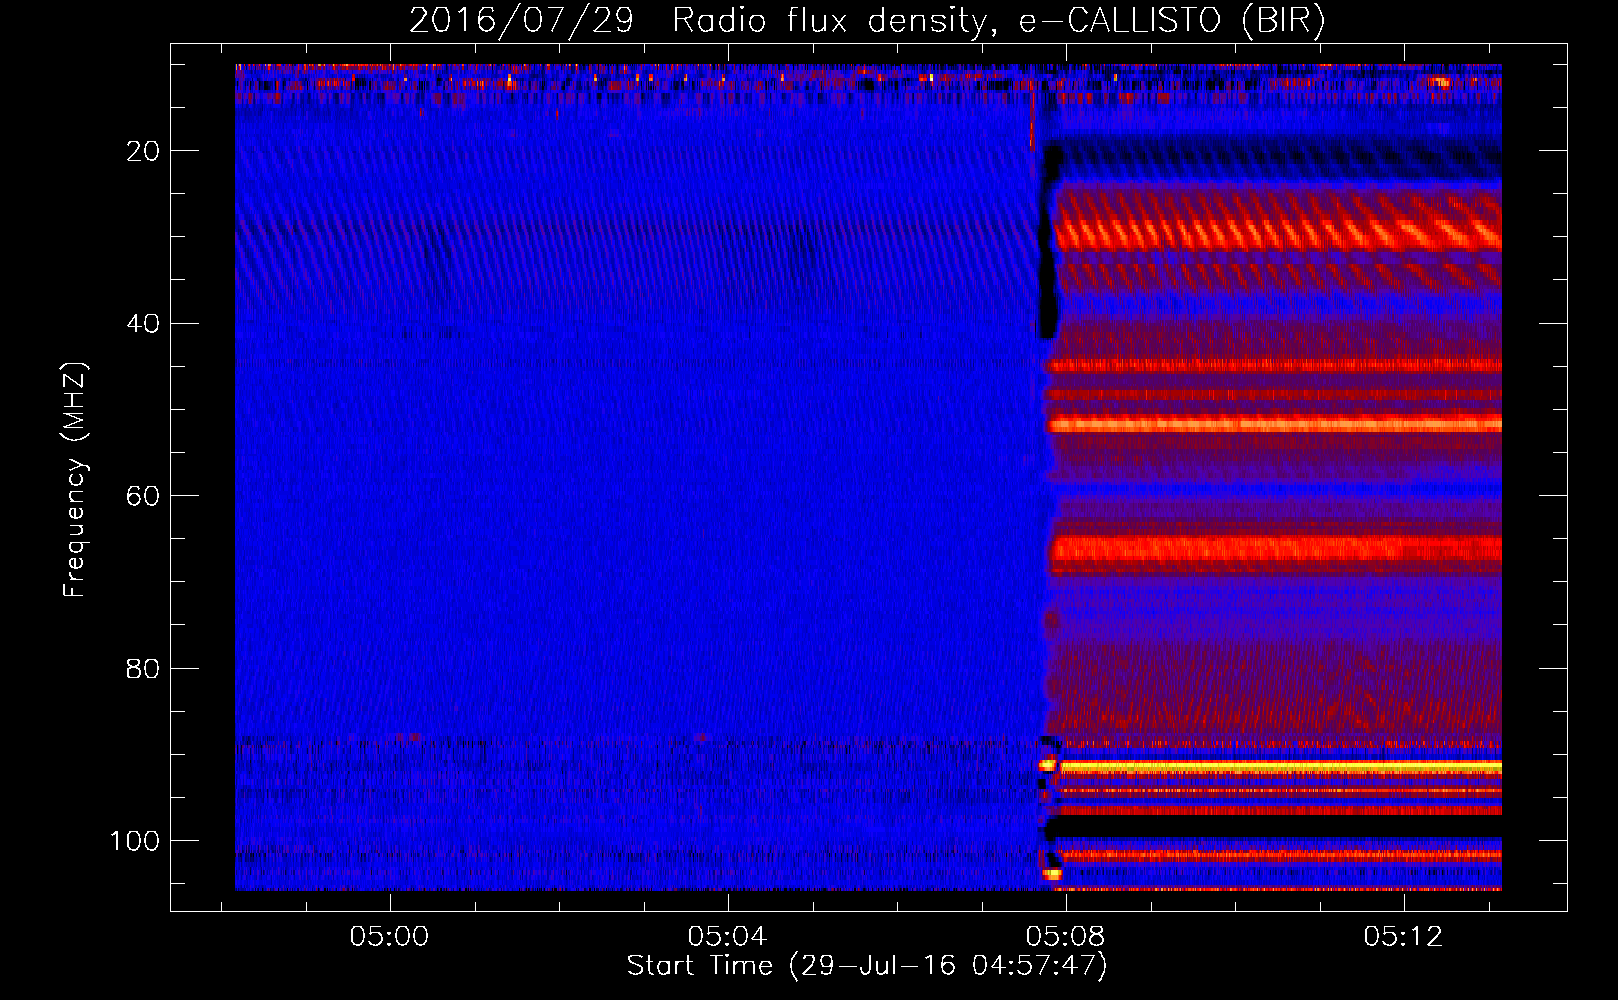Click the 20 MHz frequency tick label
Viewport: 1618px width, 1000px height.
143,151
